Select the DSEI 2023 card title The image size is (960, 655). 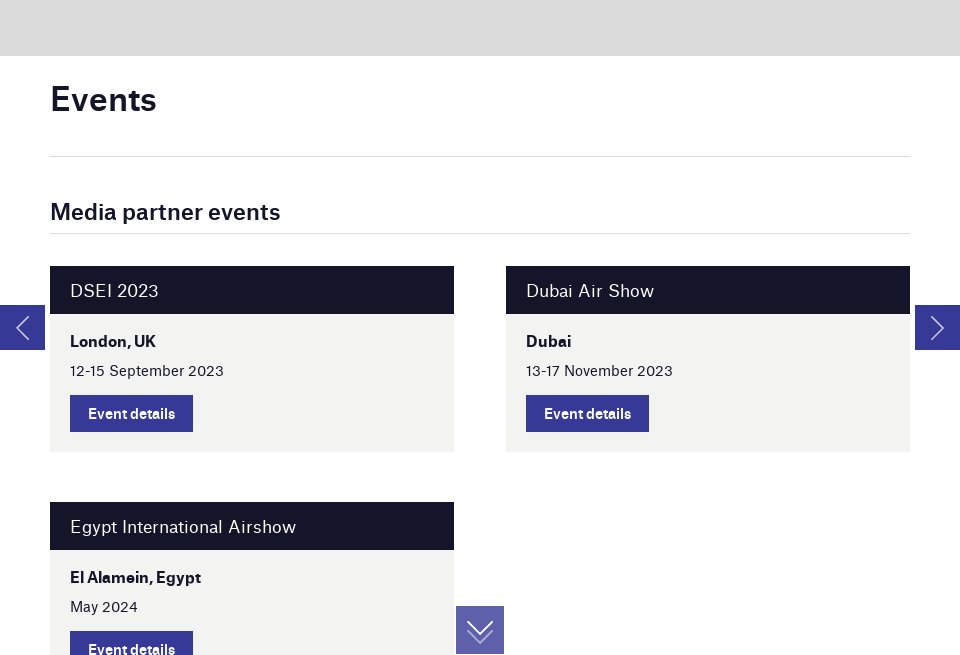114,291
